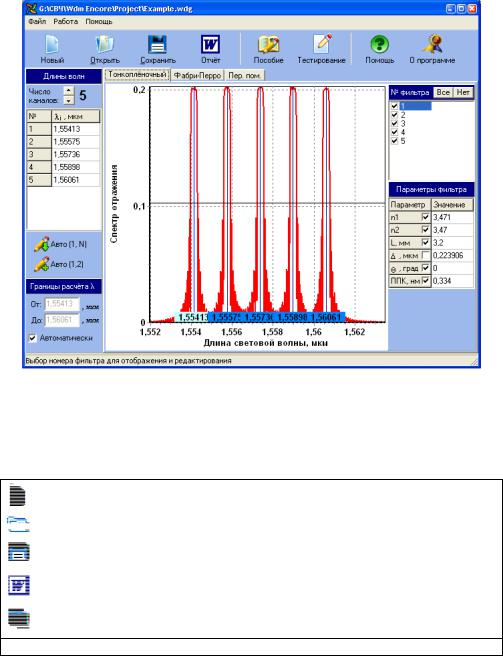Toggle the θ, град parameter checkbox
Screen dimensions: 503x656
pyautogui.click(x=426, y=268)
